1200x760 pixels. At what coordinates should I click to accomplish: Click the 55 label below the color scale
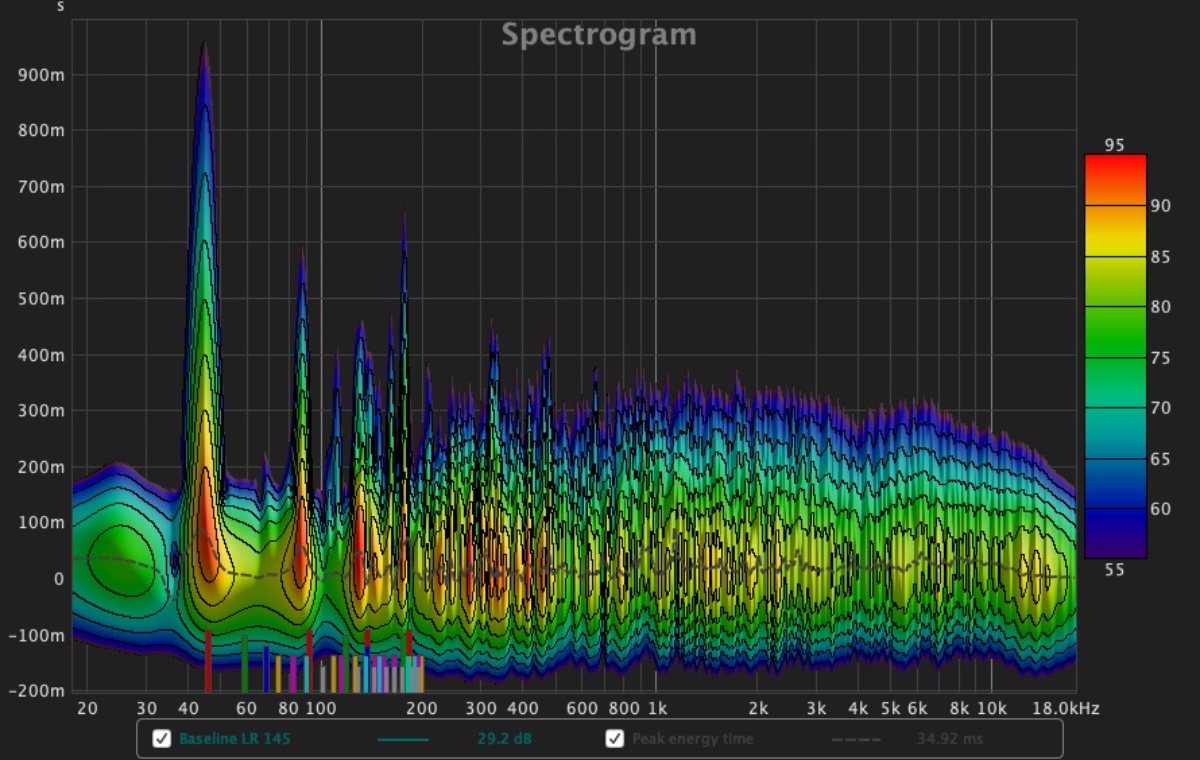(x=1114, y=569)
